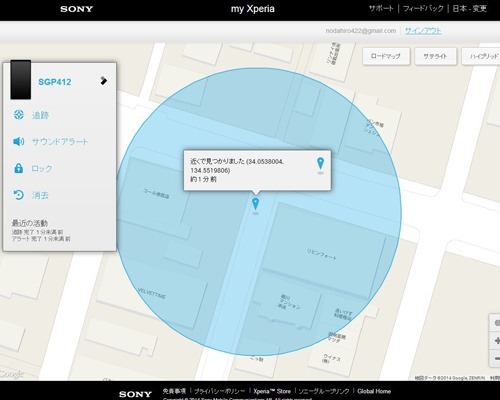Click the SGP412 device thumbnail image
The width and height of the screenshot is (500, 400).
(21, 80)
